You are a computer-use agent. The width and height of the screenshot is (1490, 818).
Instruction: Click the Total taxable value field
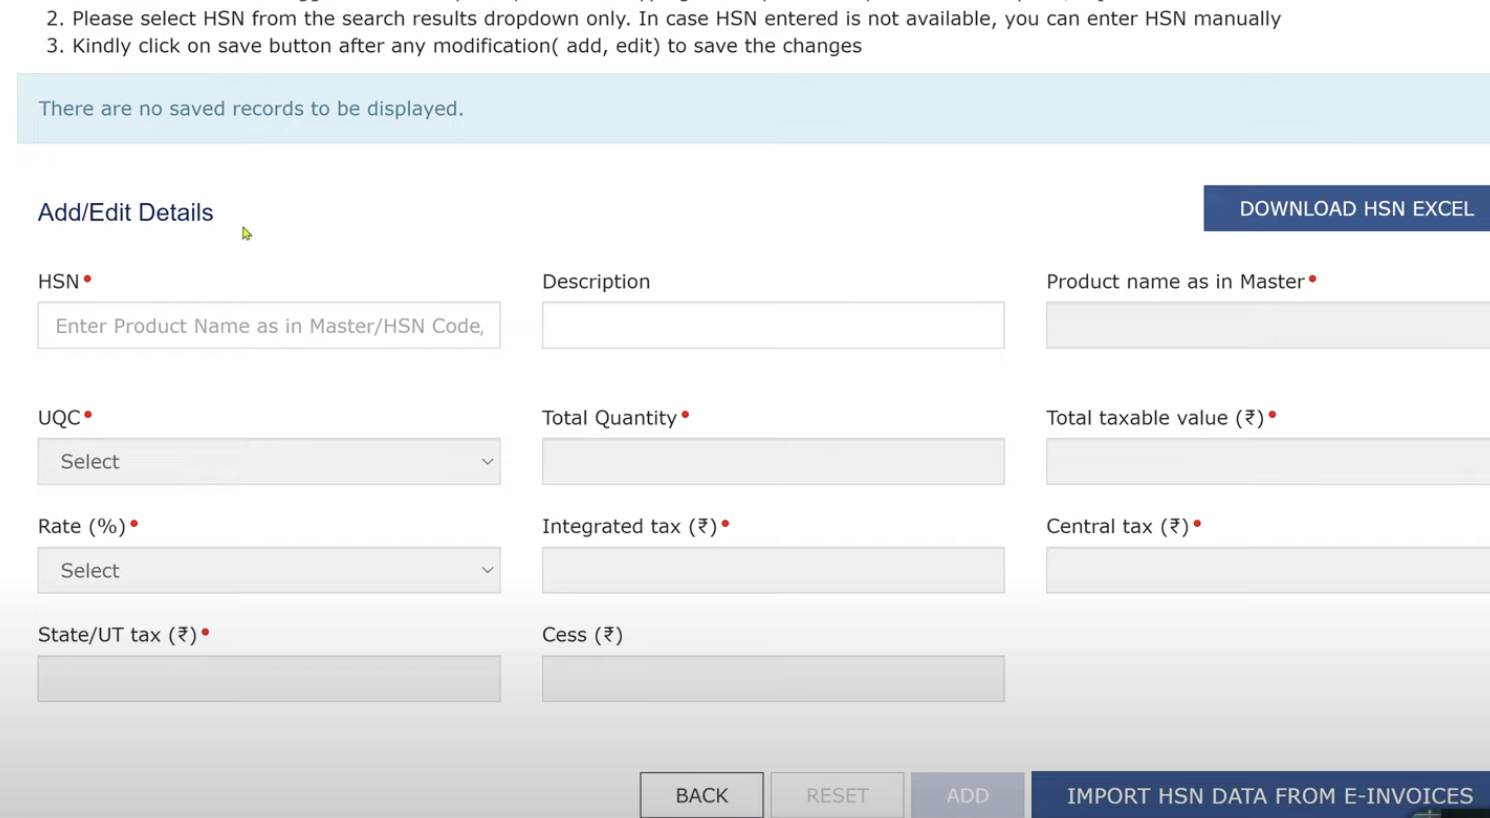pyautogui.click(x=1268, y=461)
